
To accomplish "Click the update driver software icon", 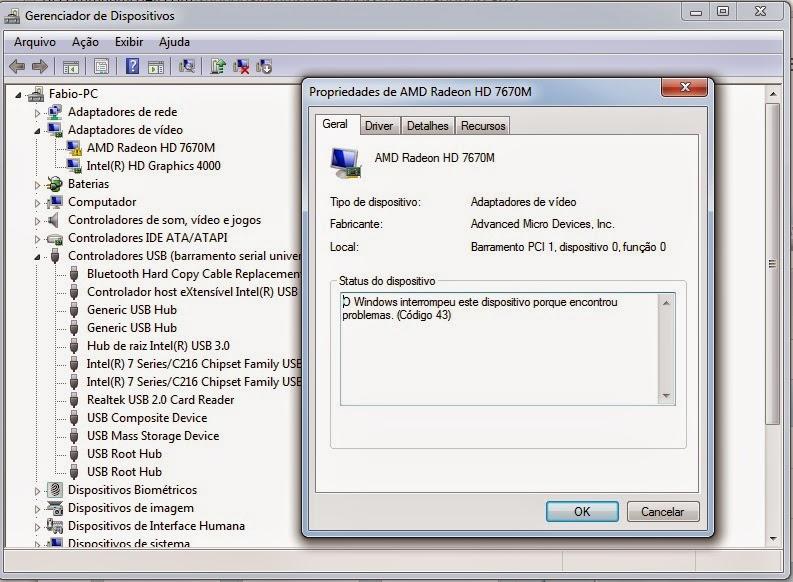I will click(x=218, y=66).
